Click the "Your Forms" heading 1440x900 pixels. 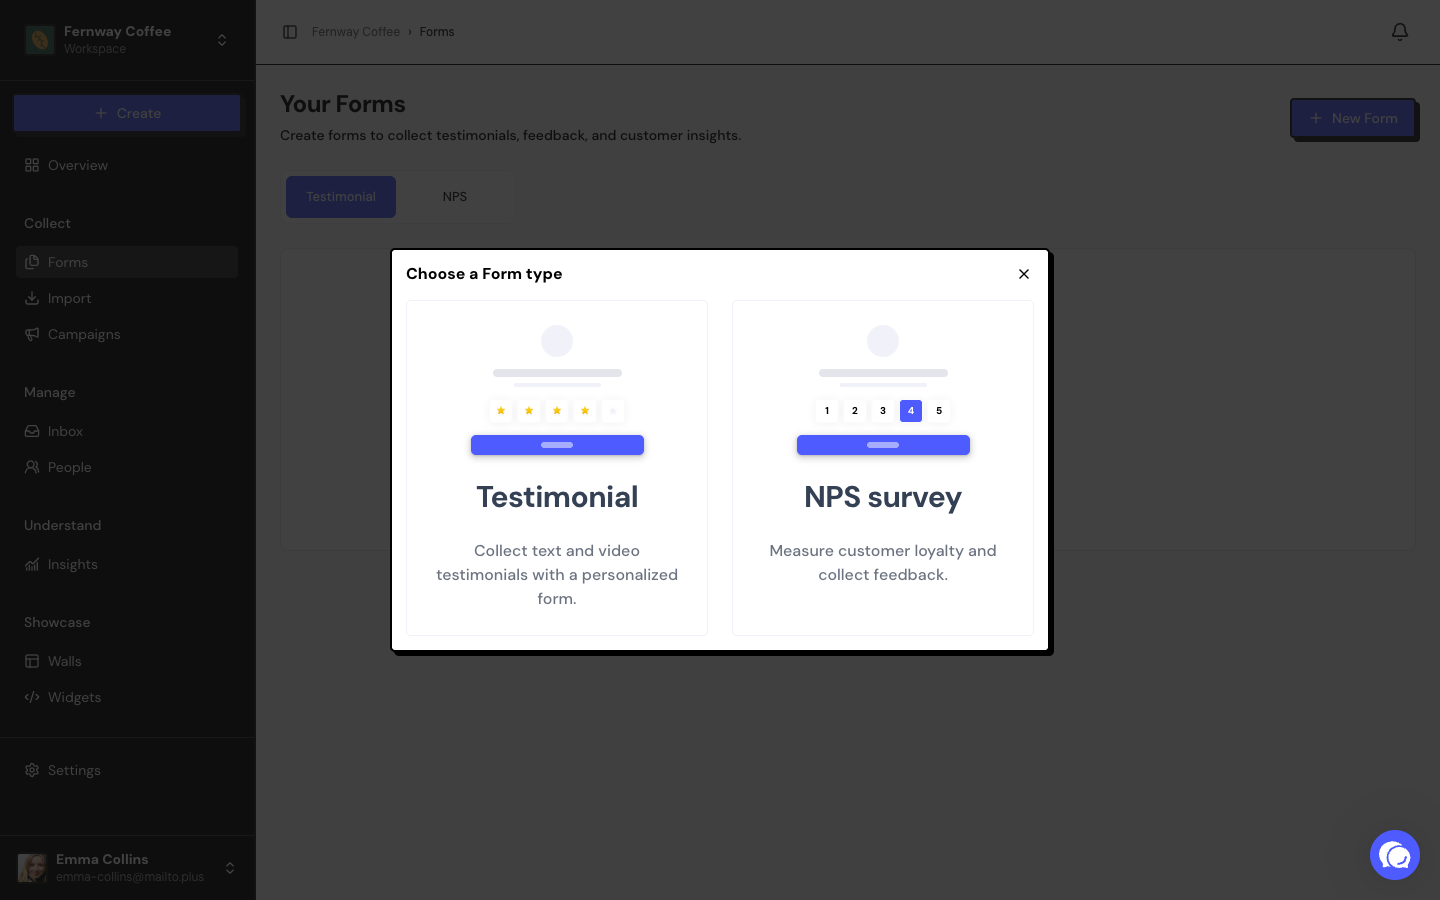coord(343,104)
